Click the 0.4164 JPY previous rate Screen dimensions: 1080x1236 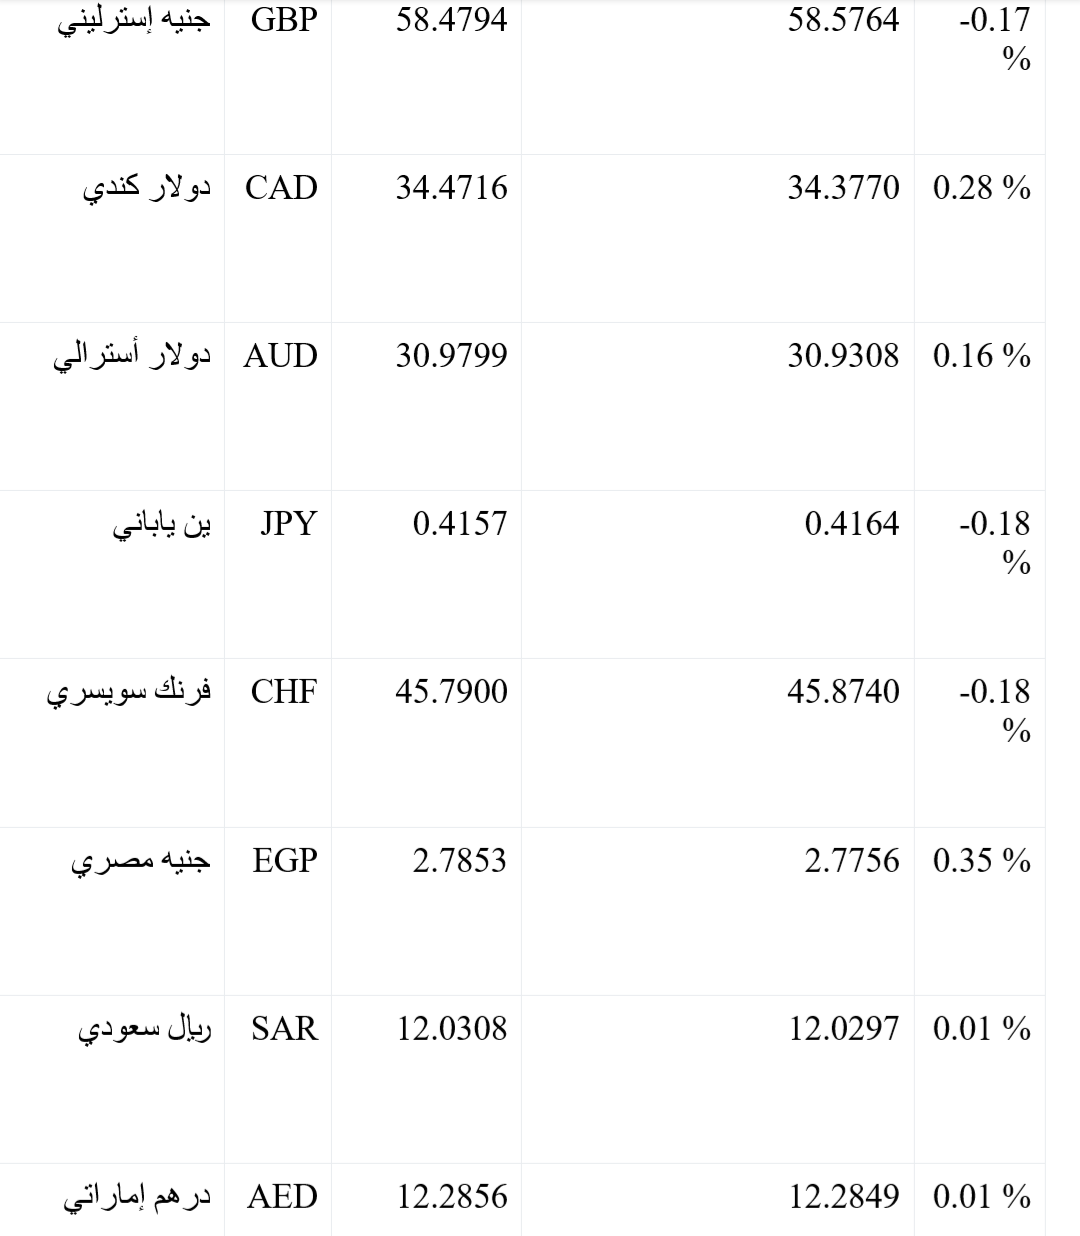click(852, 524)
